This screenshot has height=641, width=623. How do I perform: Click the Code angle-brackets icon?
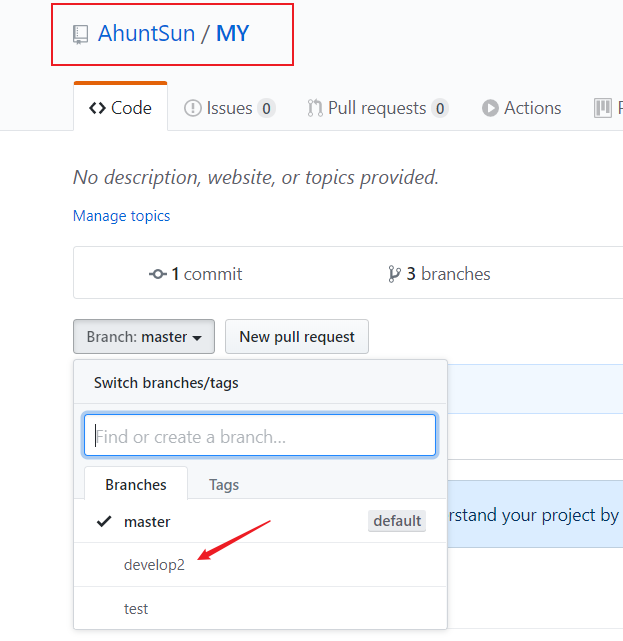tap(97, 108)
